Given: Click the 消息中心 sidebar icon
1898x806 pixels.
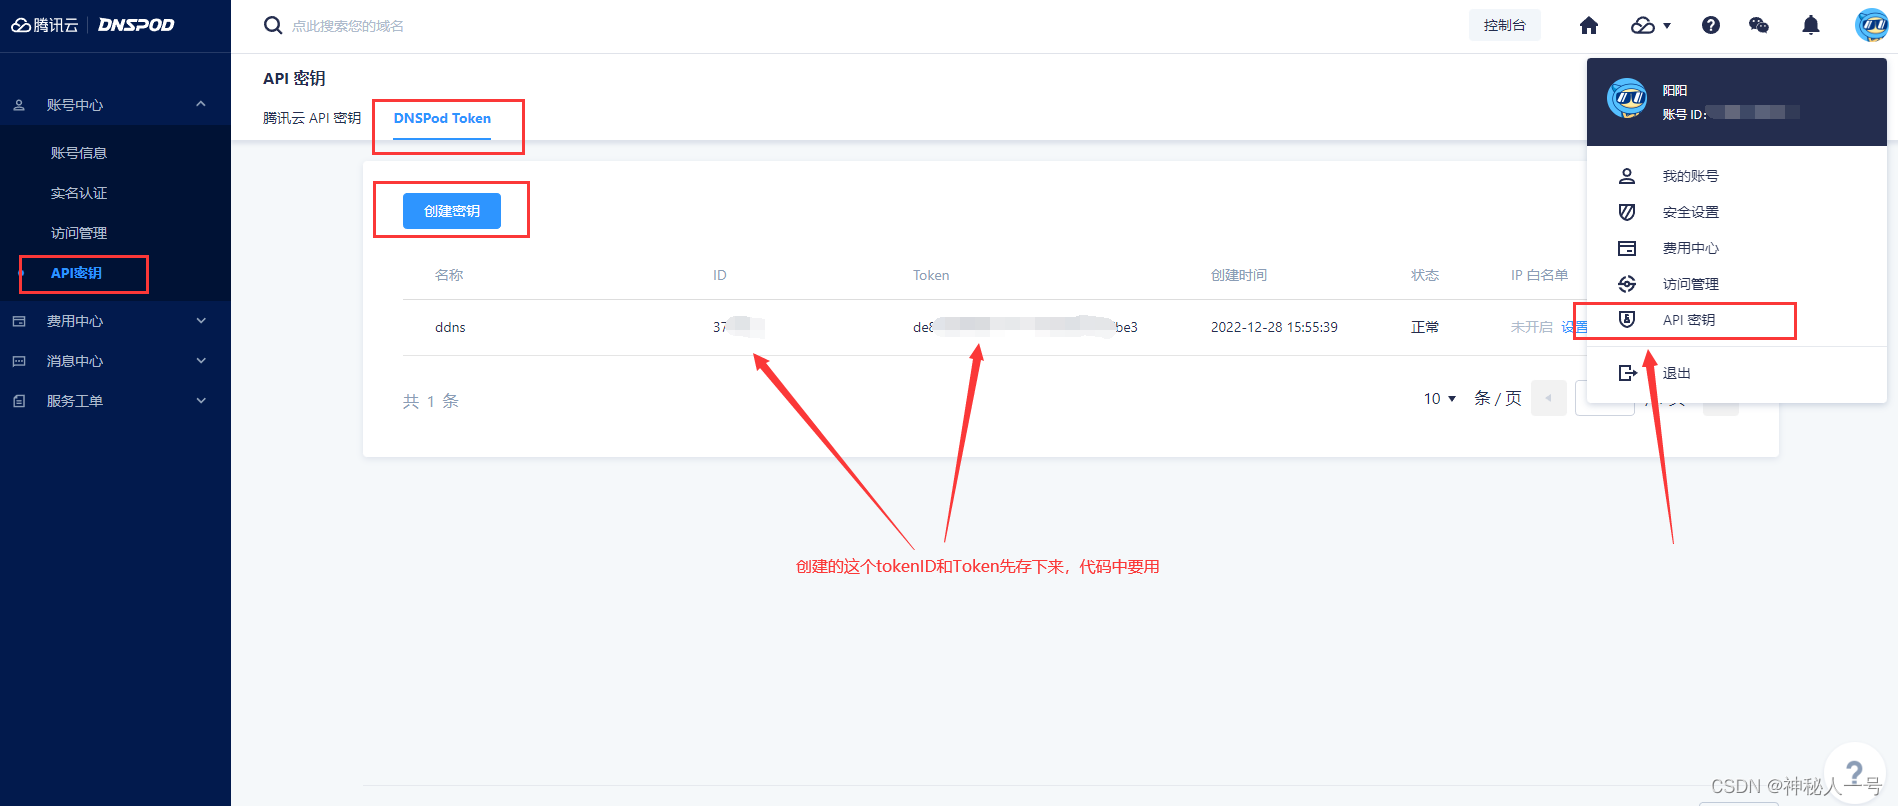Looking at the screenshot, I should tap(19, 361).
